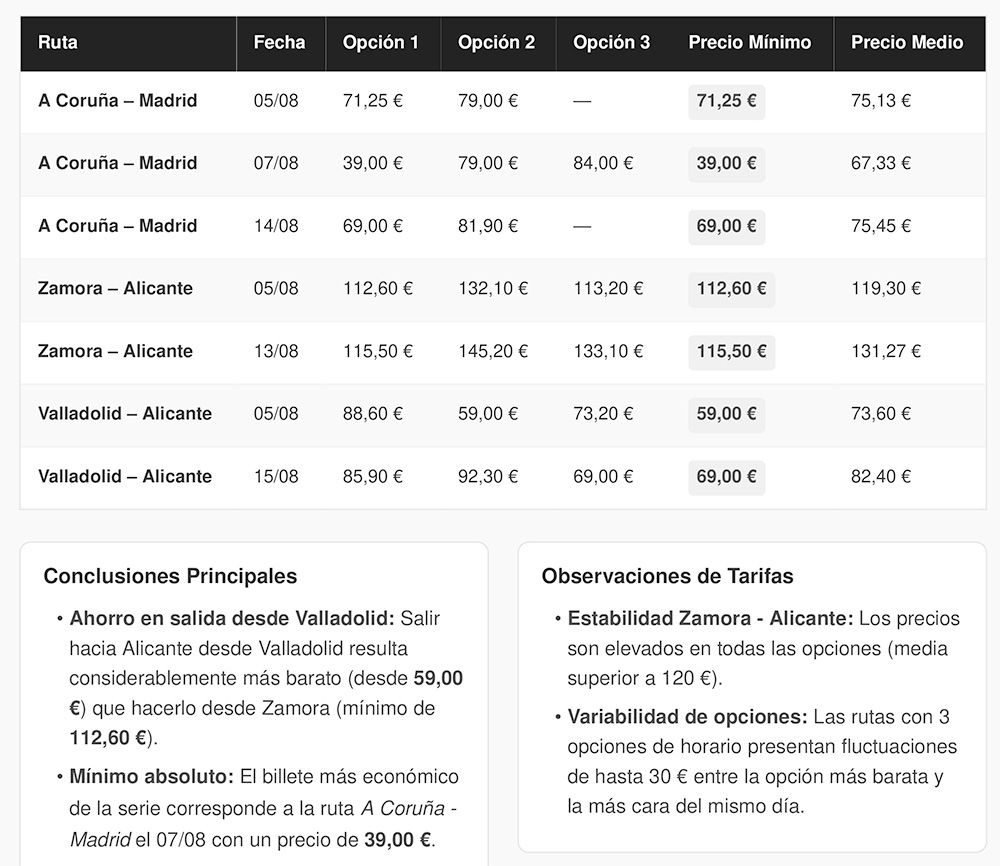Screen dimensions: 1000x866
Task: Click the 71,25 € minimum price badge
Action: (726, 101)
